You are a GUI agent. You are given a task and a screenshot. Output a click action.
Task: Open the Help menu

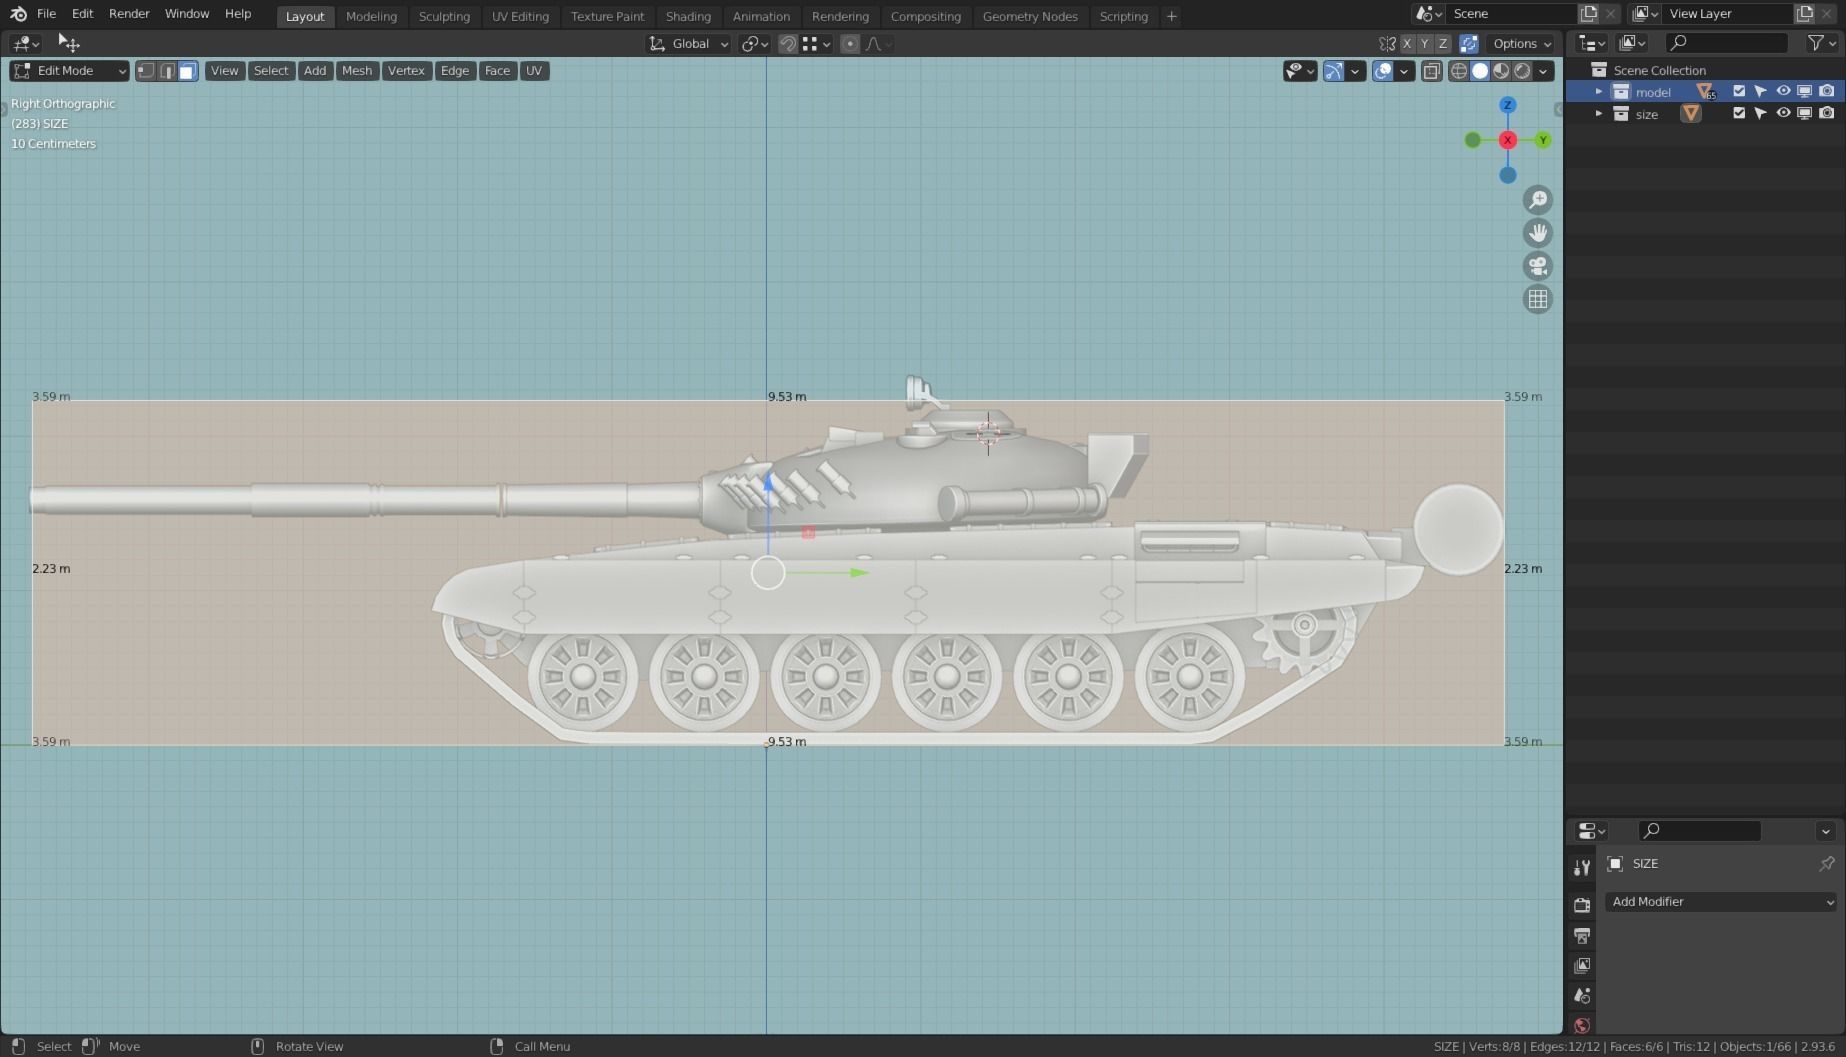[x=238, y=14]
